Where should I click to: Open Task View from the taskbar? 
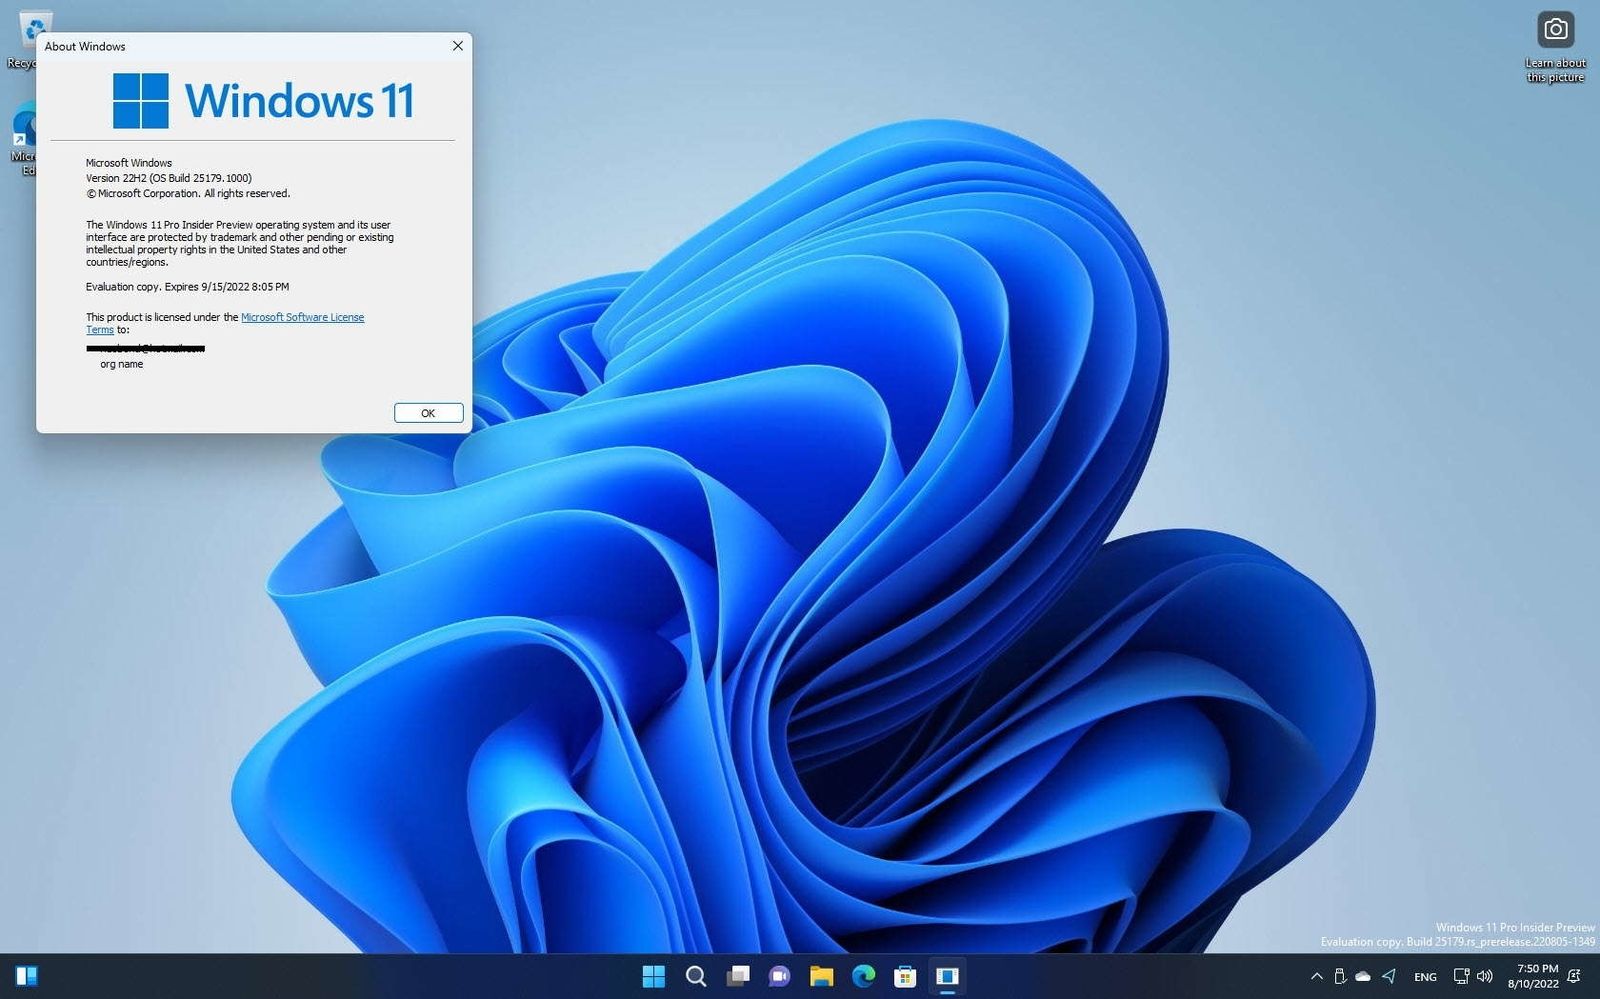738,976
